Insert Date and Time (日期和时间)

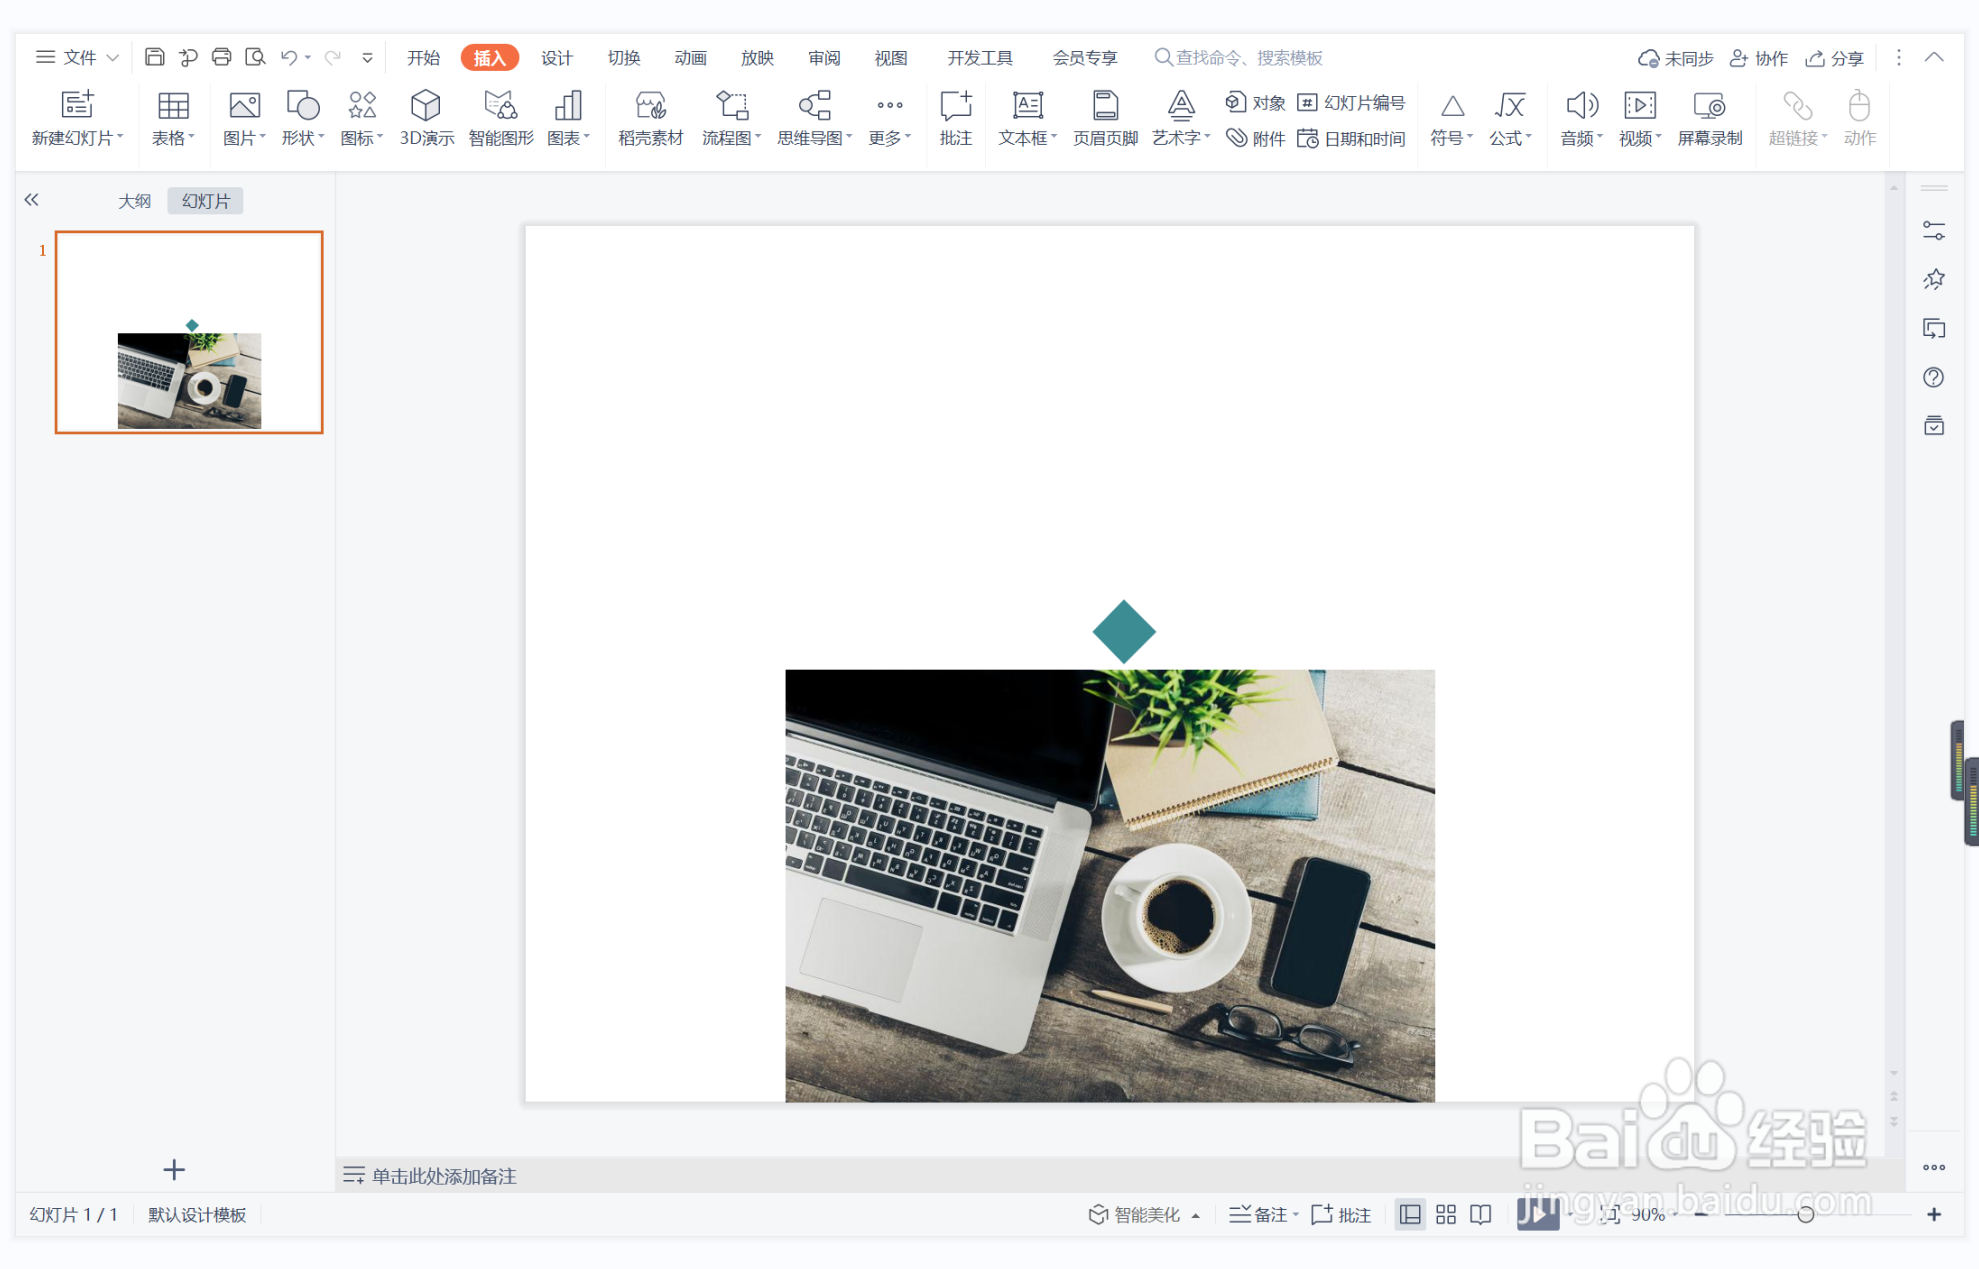coord(1351,139)
